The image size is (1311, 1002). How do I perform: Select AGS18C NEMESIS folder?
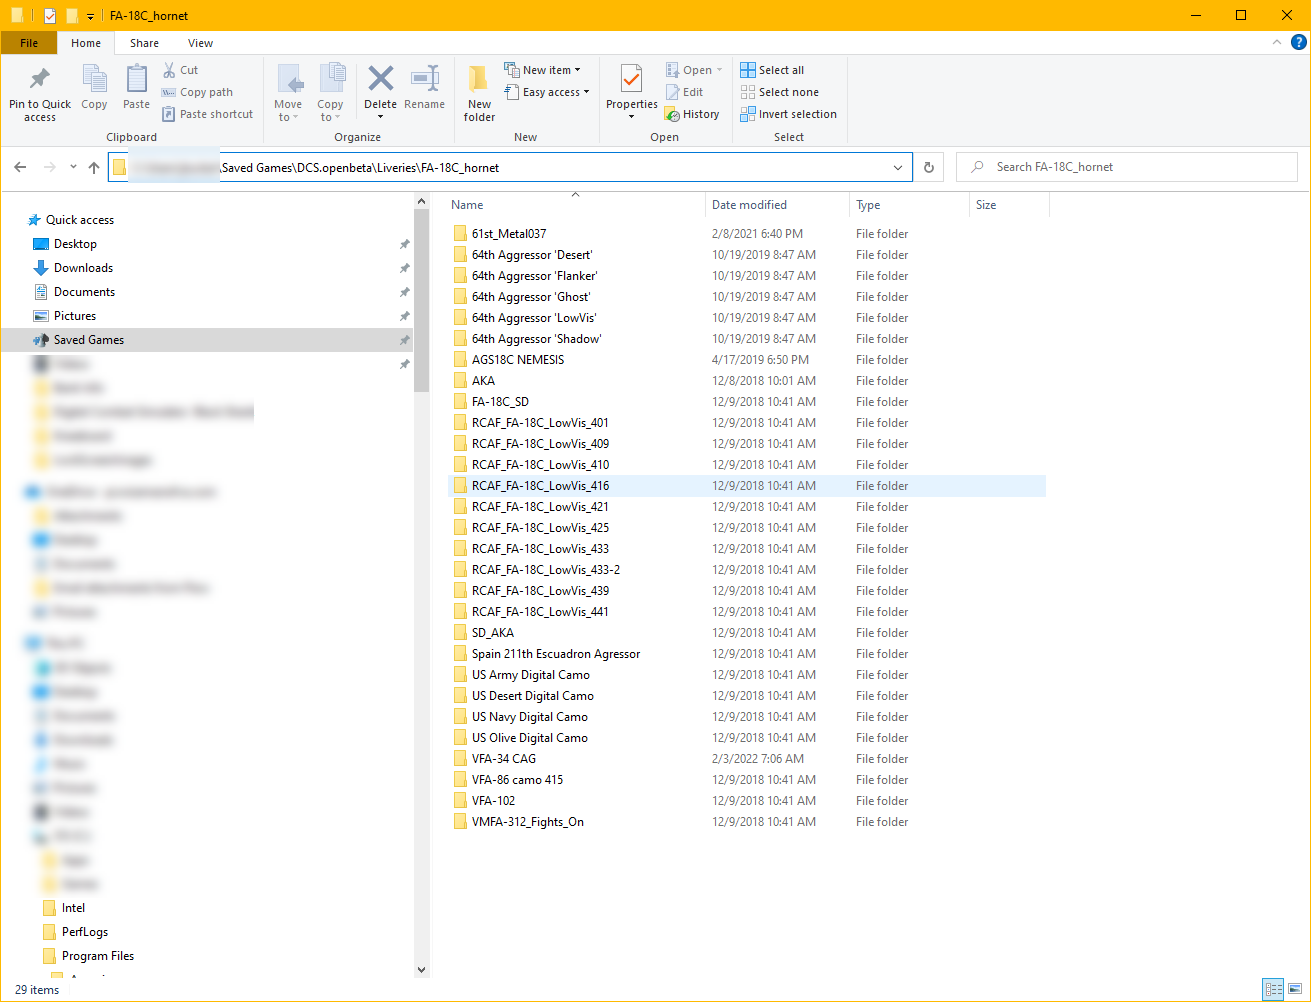(518, 360)
